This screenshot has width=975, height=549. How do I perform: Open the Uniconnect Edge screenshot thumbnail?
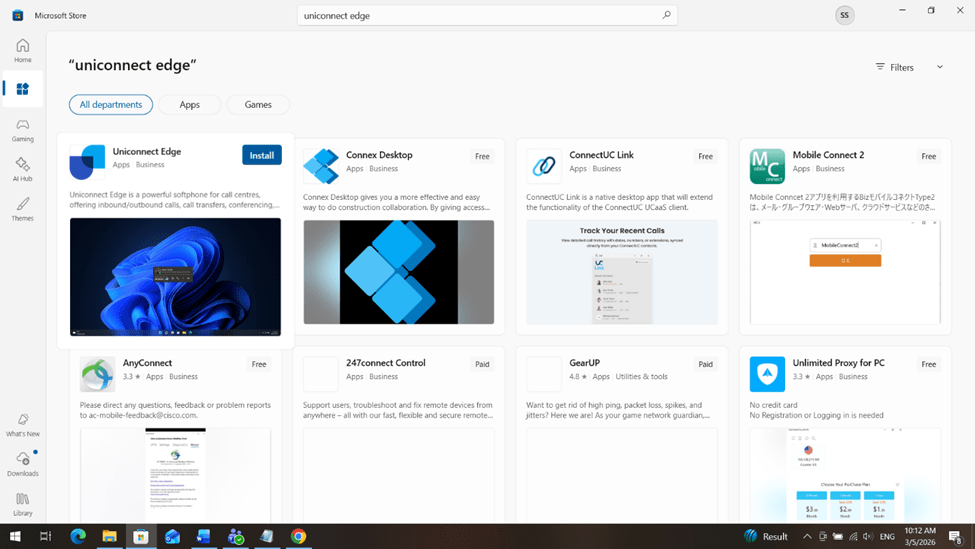pos(175,276)
